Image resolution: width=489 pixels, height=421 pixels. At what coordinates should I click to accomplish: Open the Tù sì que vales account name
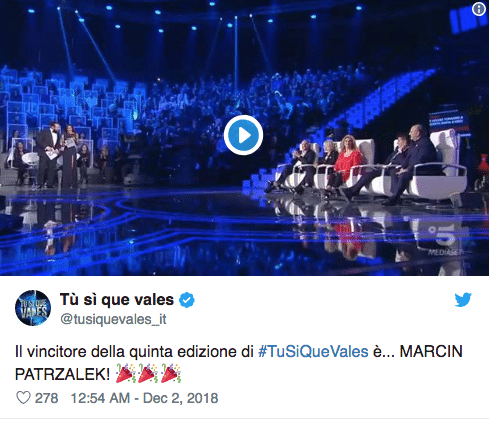117,299
